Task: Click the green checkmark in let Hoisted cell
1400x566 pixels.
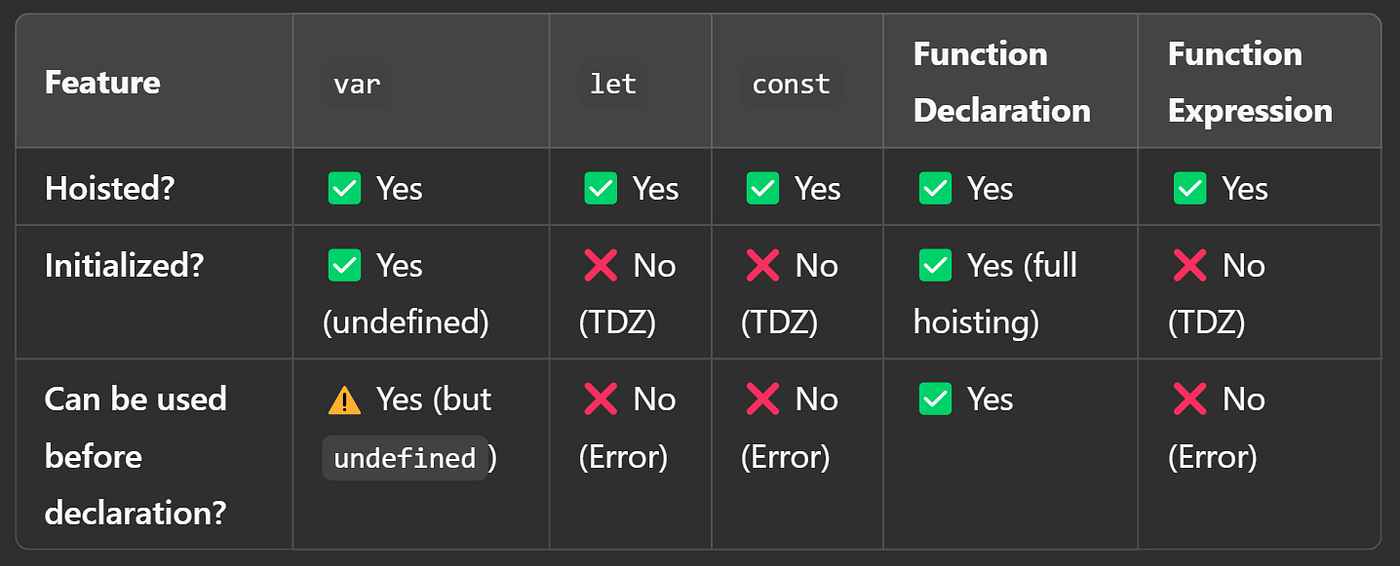Action: 600,188
